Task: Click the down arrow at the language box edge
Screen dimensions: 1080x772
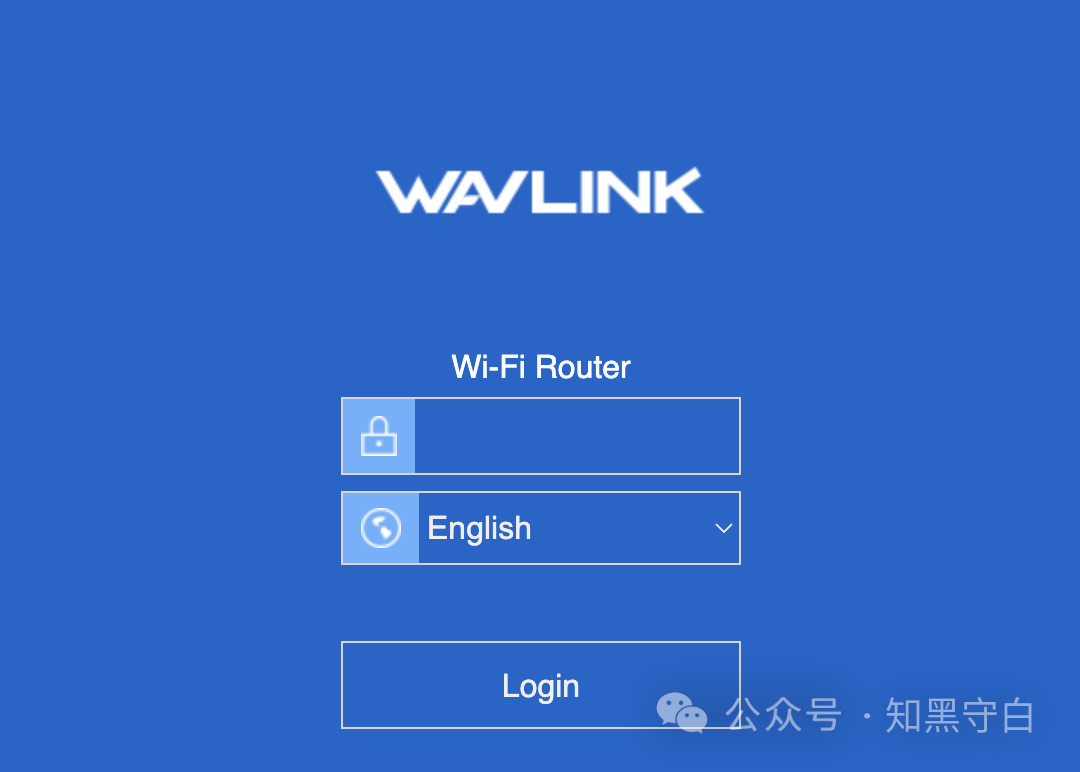Action: click(x=723, y=528)
